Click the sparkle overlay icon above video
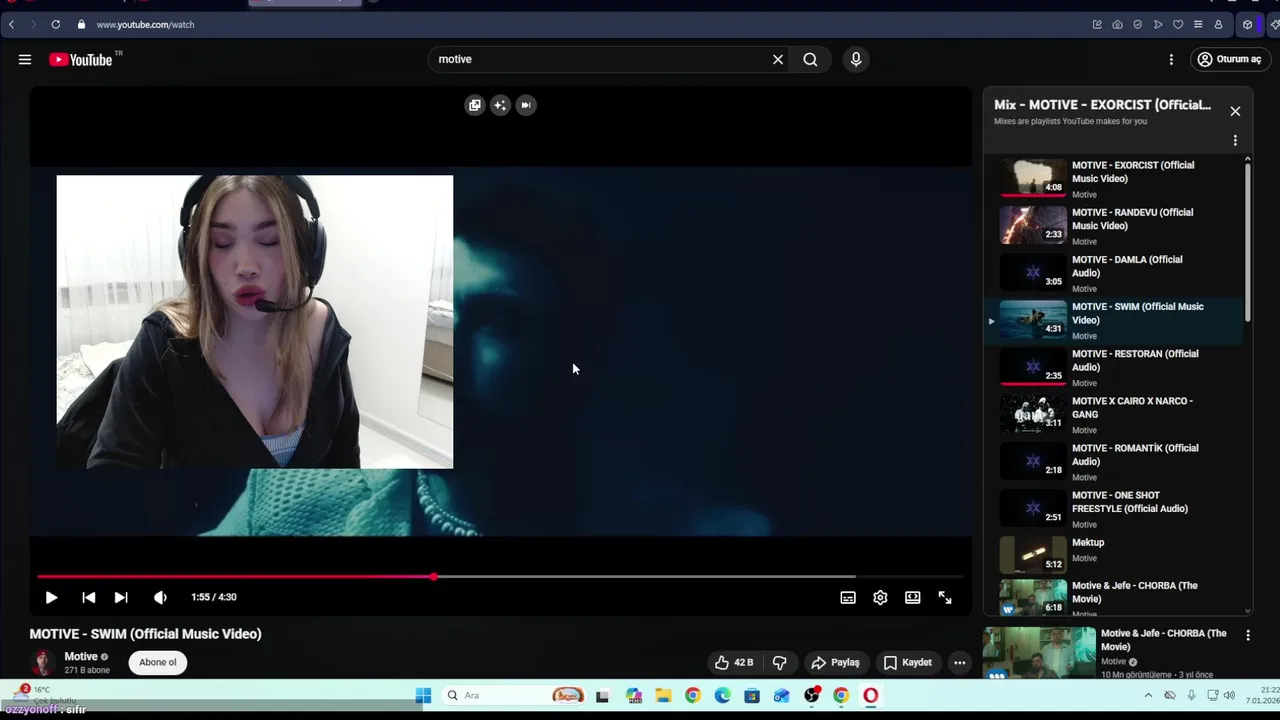The width and height of the screenshot is (1280, 720). (x=500, y=105)
